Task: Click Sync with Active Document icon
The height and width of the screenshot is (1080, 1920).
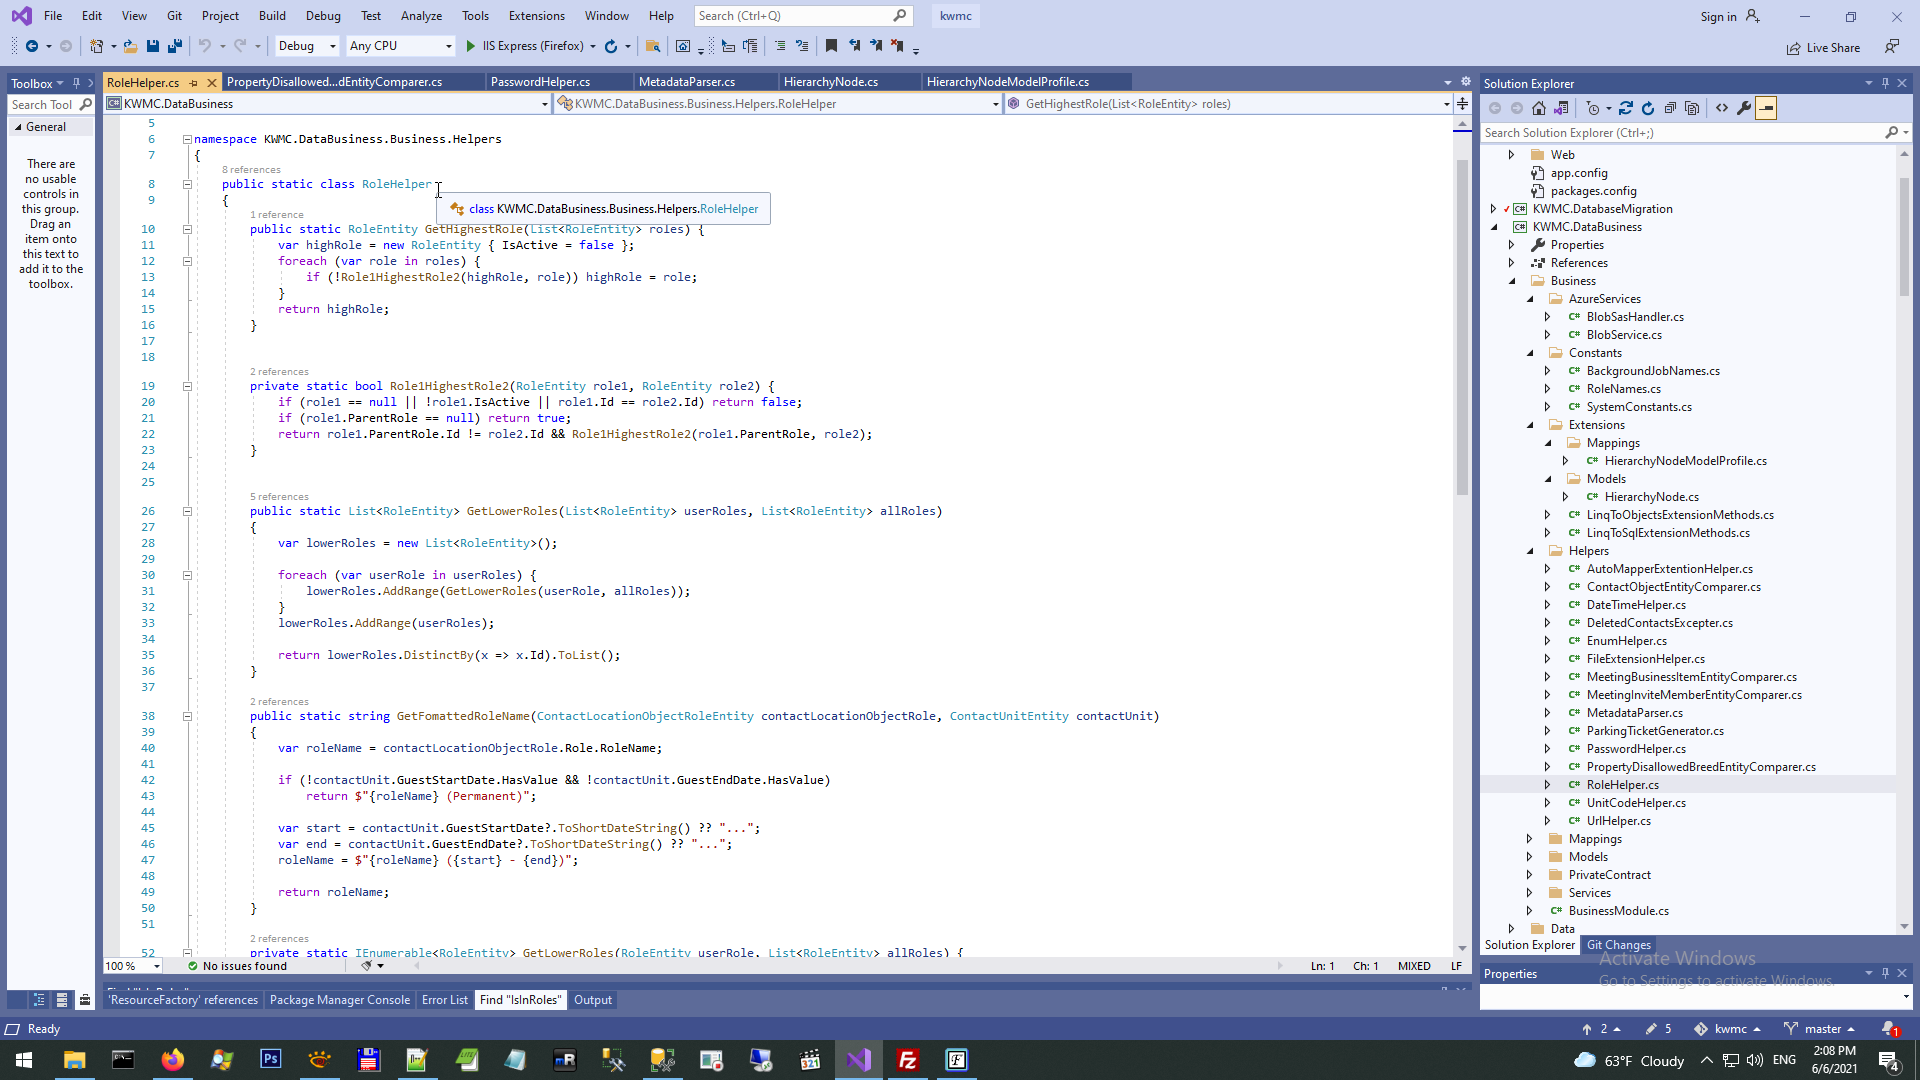Action: pos(1626,108)
